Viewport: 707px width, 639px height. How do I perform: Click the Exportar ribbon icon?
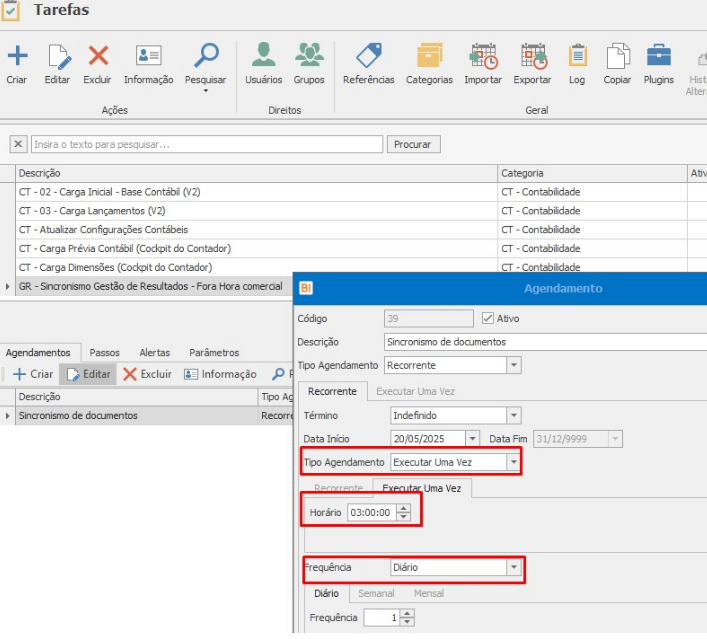tap(533, 56)
